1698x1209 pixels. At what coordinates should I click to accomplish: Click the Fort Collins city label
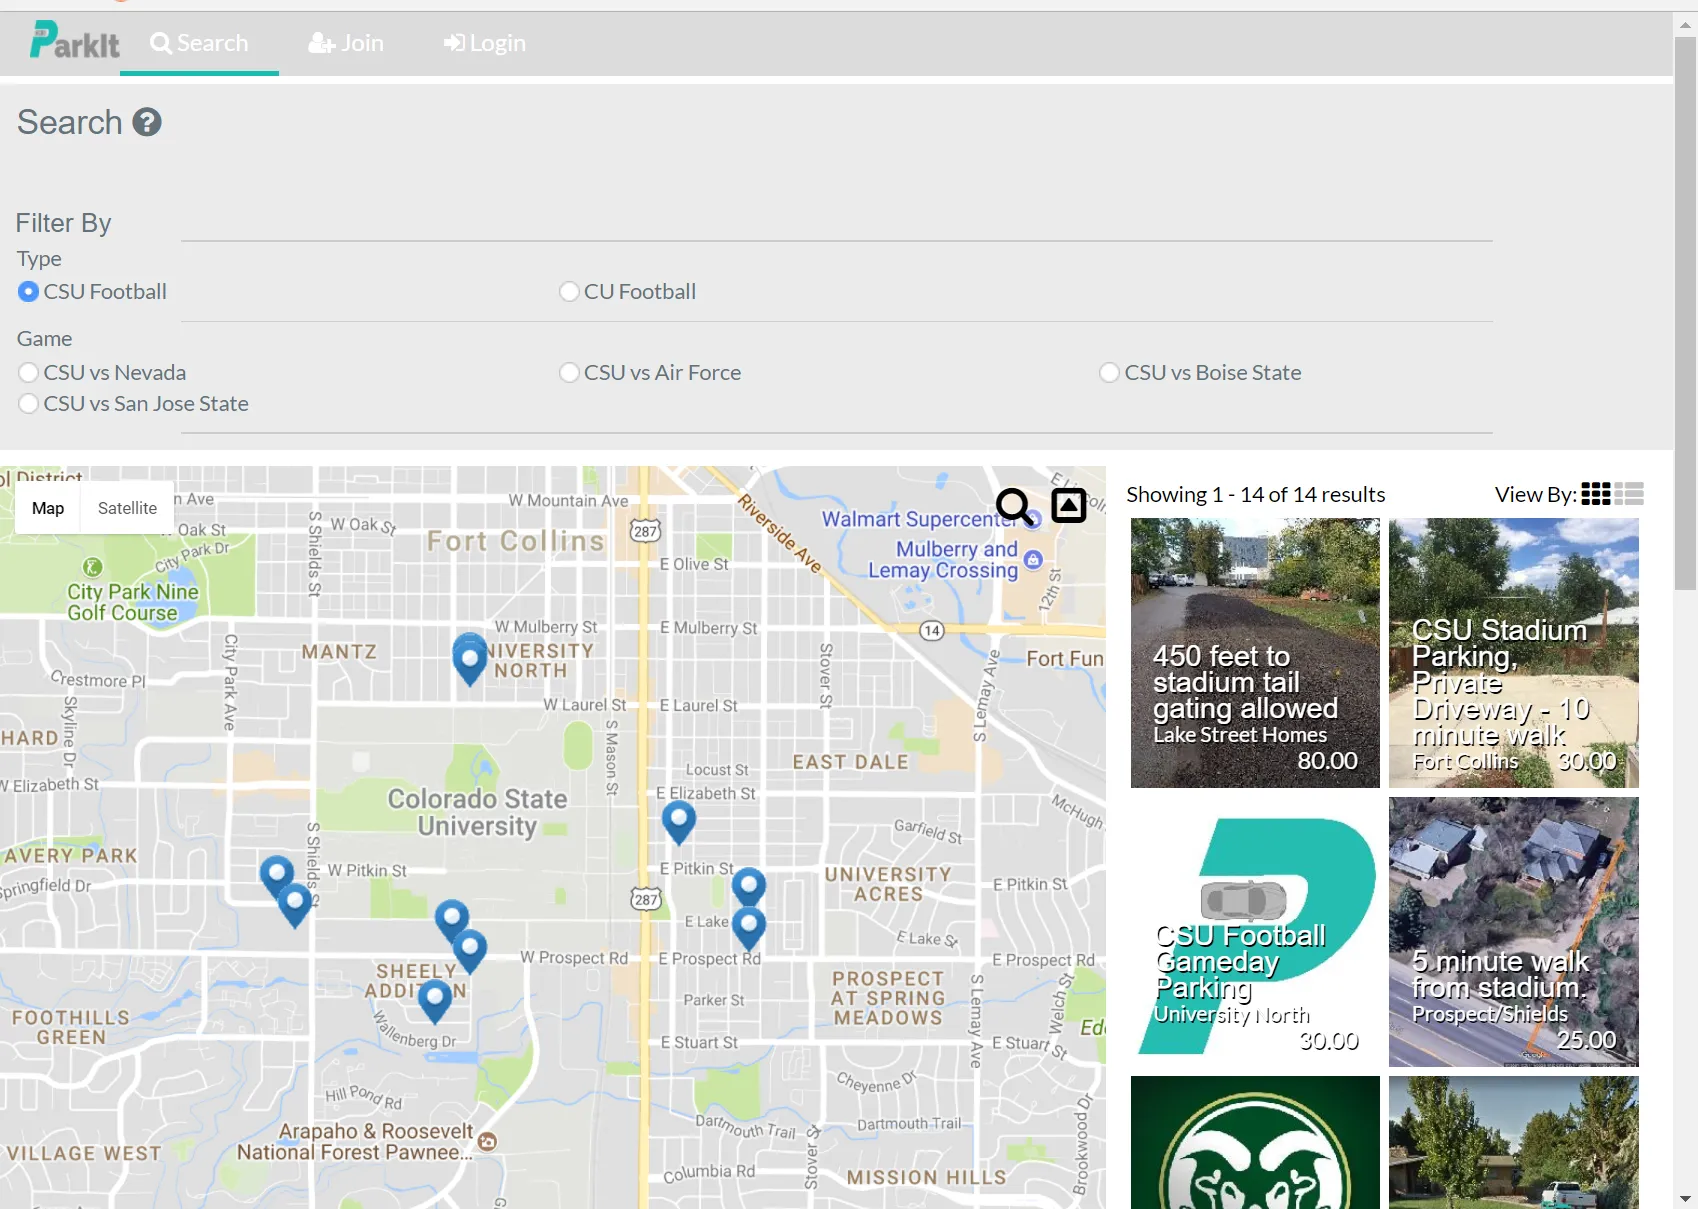516,541
